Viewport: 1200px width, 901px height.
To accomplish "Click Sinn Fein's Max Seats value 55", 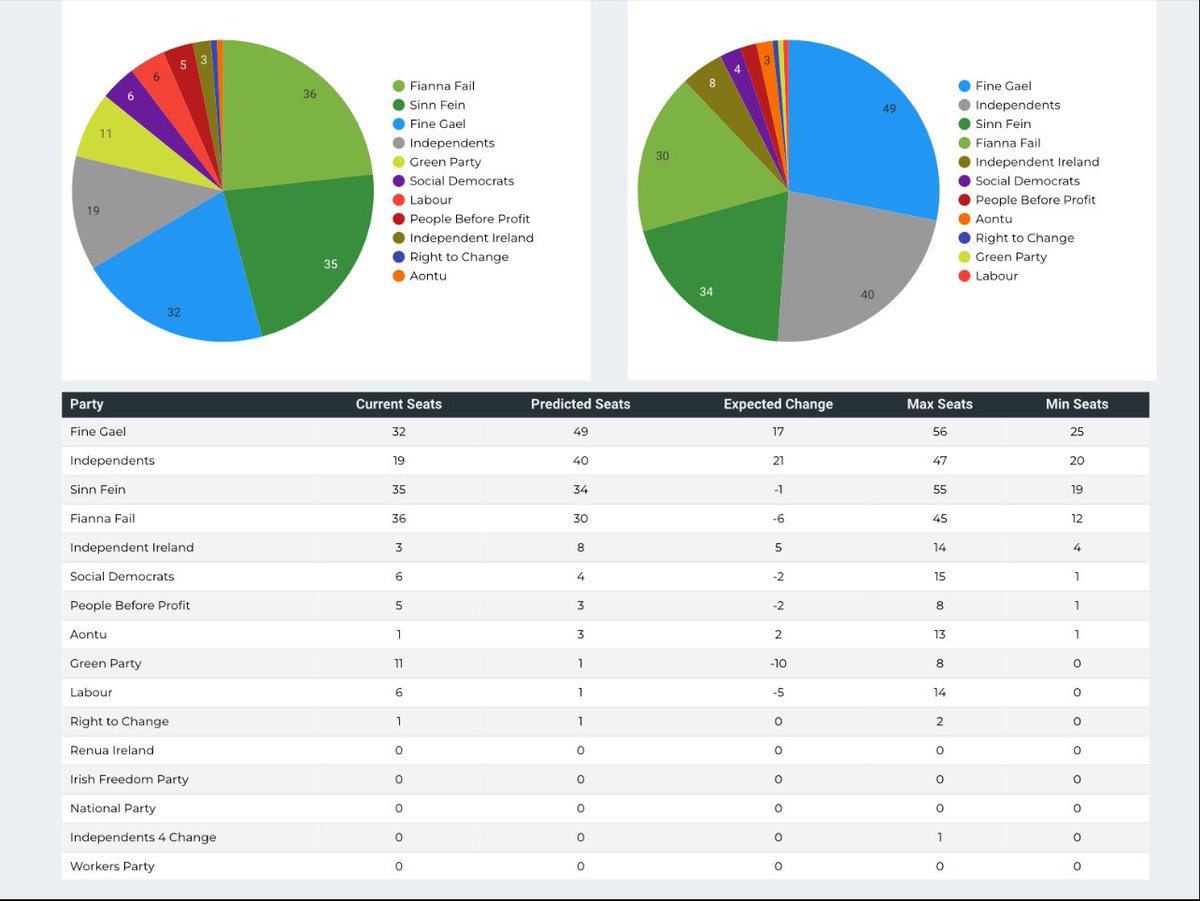I will 940,490.
